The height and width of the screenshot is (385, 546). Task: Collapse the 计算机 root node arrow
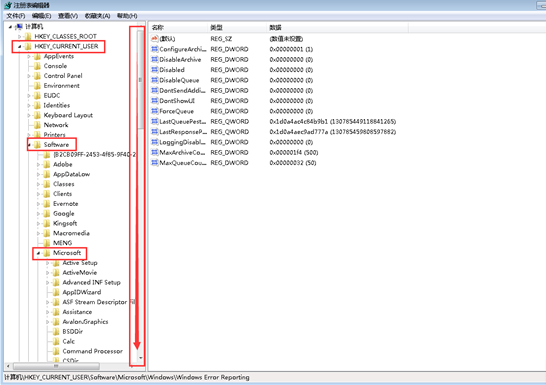[x=10, y=27]
